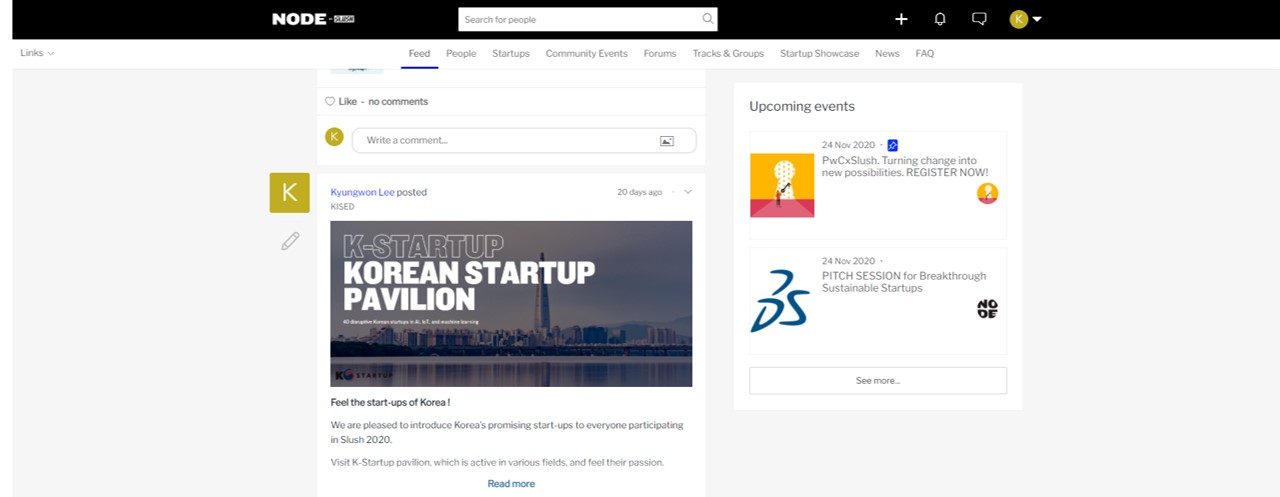Attach image via comment picture icon
Screen dimensions: 1280x497
pos(667,141)
